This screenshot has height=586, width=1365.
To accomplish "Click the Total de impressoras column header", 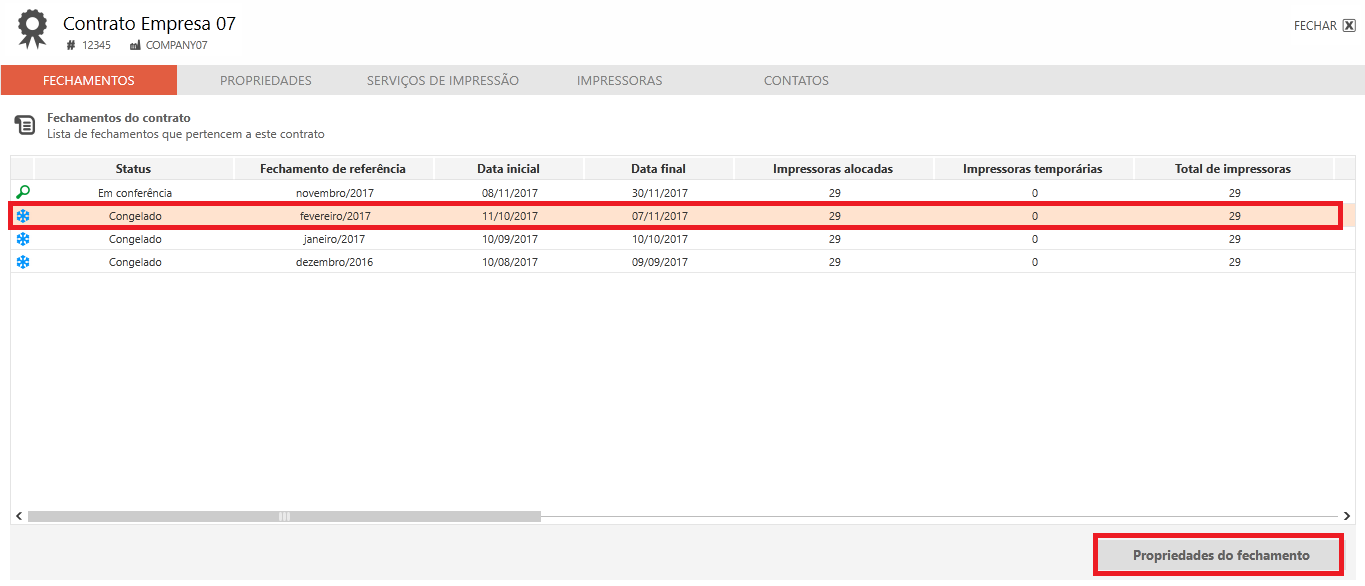I will [x=1232, y=169].
